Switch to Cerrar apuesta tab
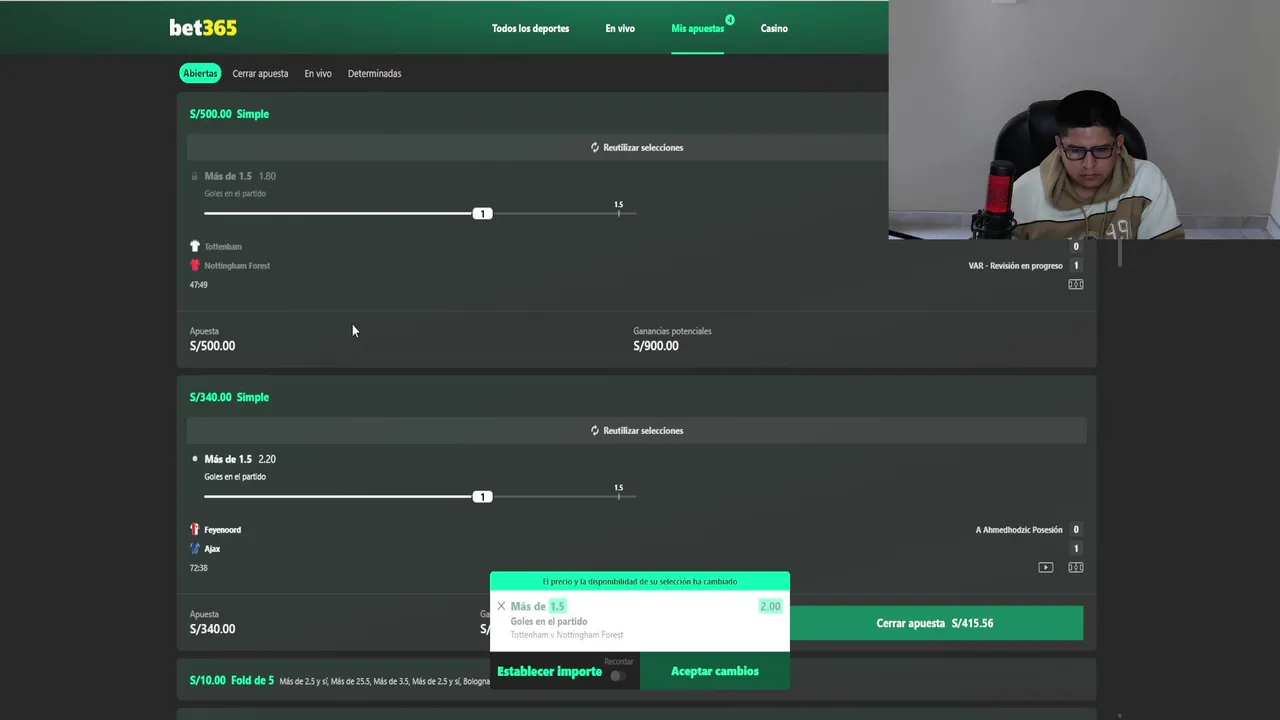This screenshot has width=1280, height=720. tap(260, 73)
